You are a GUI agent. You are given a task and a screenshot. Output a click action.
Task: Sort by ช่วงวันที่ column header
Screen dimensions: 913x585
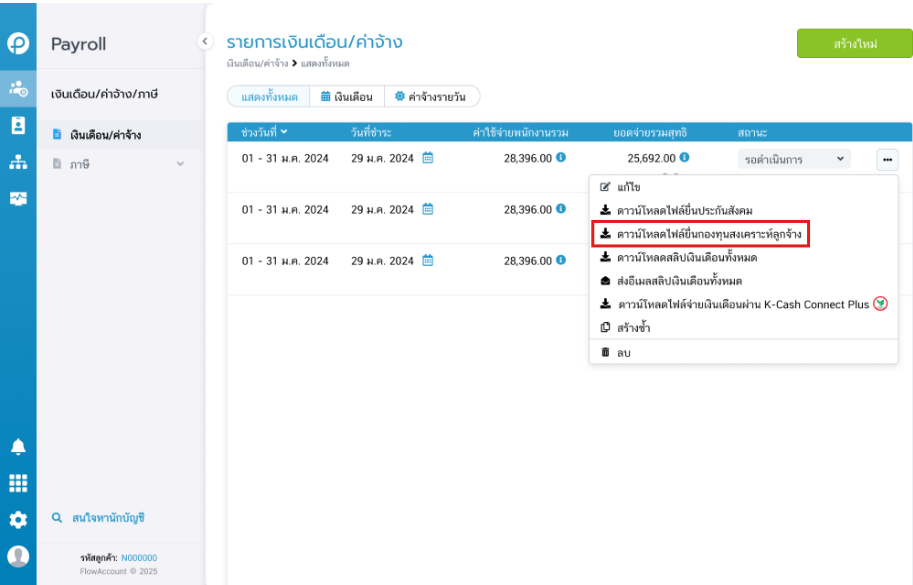tap(264, 132)
